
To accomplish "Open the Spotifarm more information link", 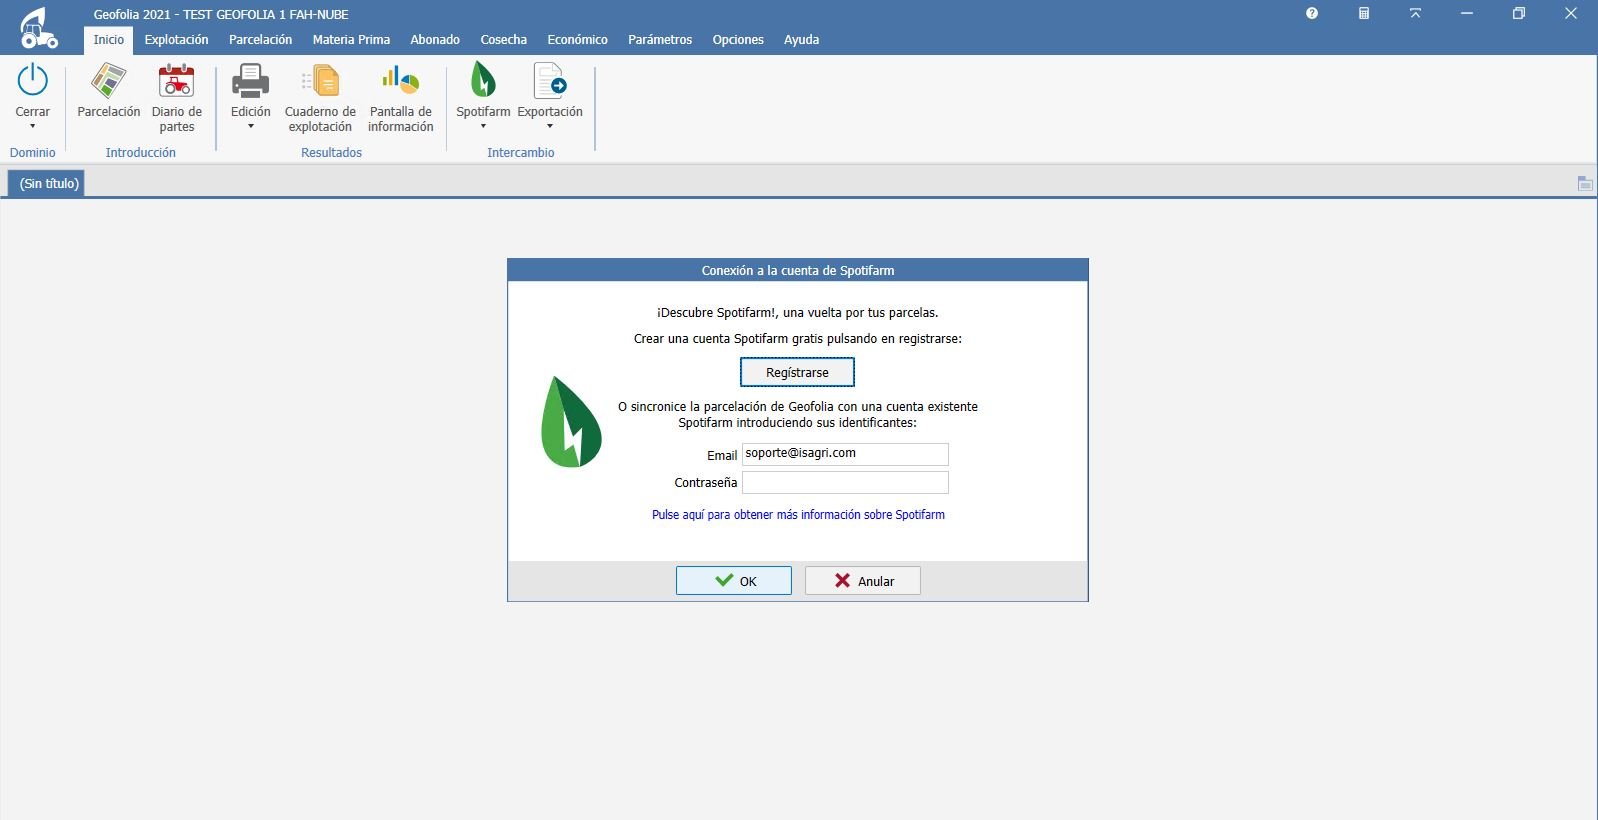I will pos(798,514).
